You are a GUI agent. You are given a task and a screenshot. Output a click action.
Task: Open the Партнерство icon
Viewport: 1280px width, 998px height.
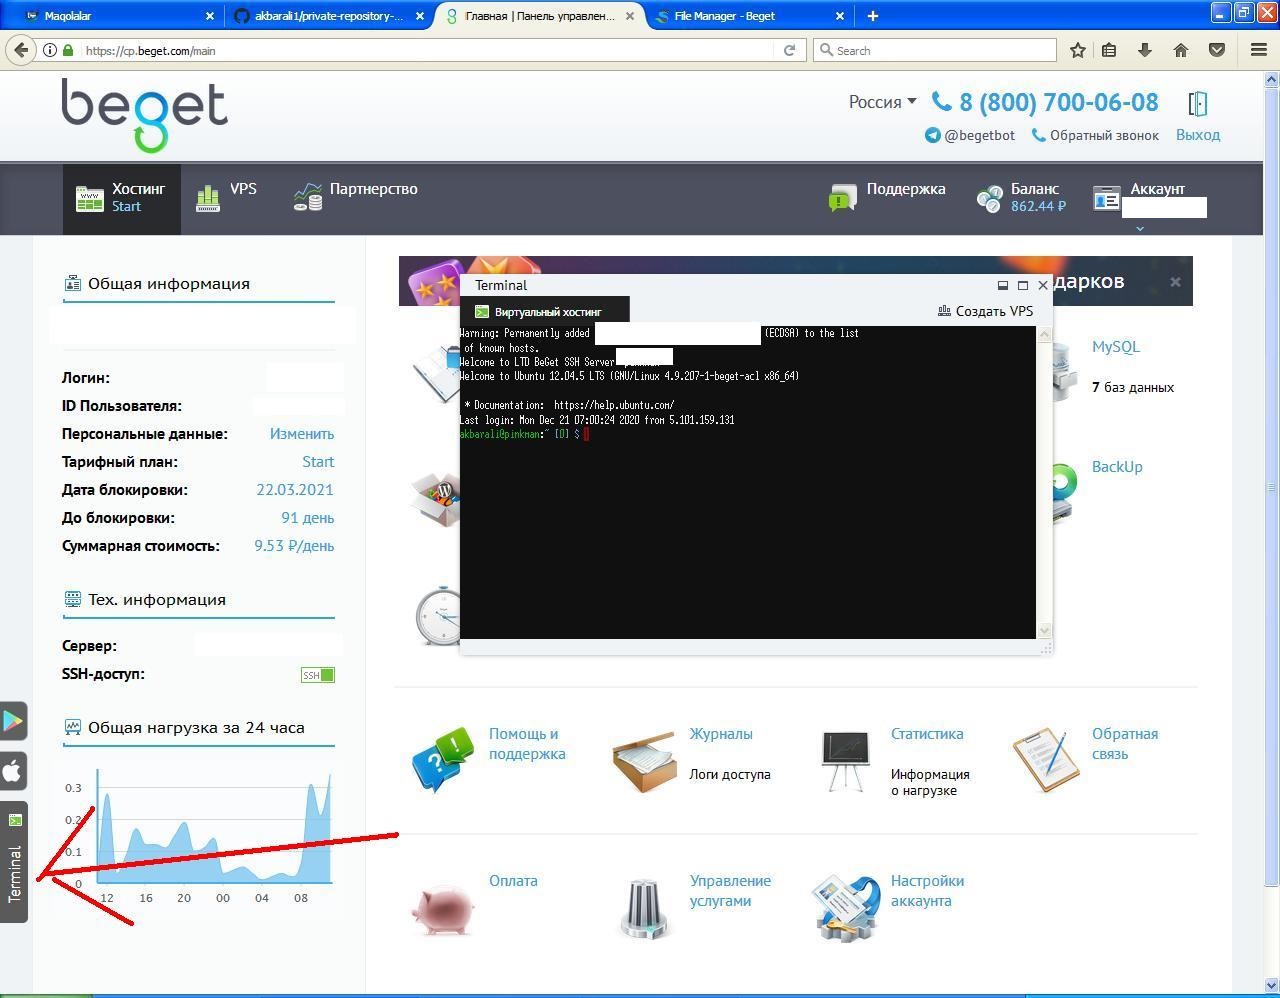[x=308, y=197]
